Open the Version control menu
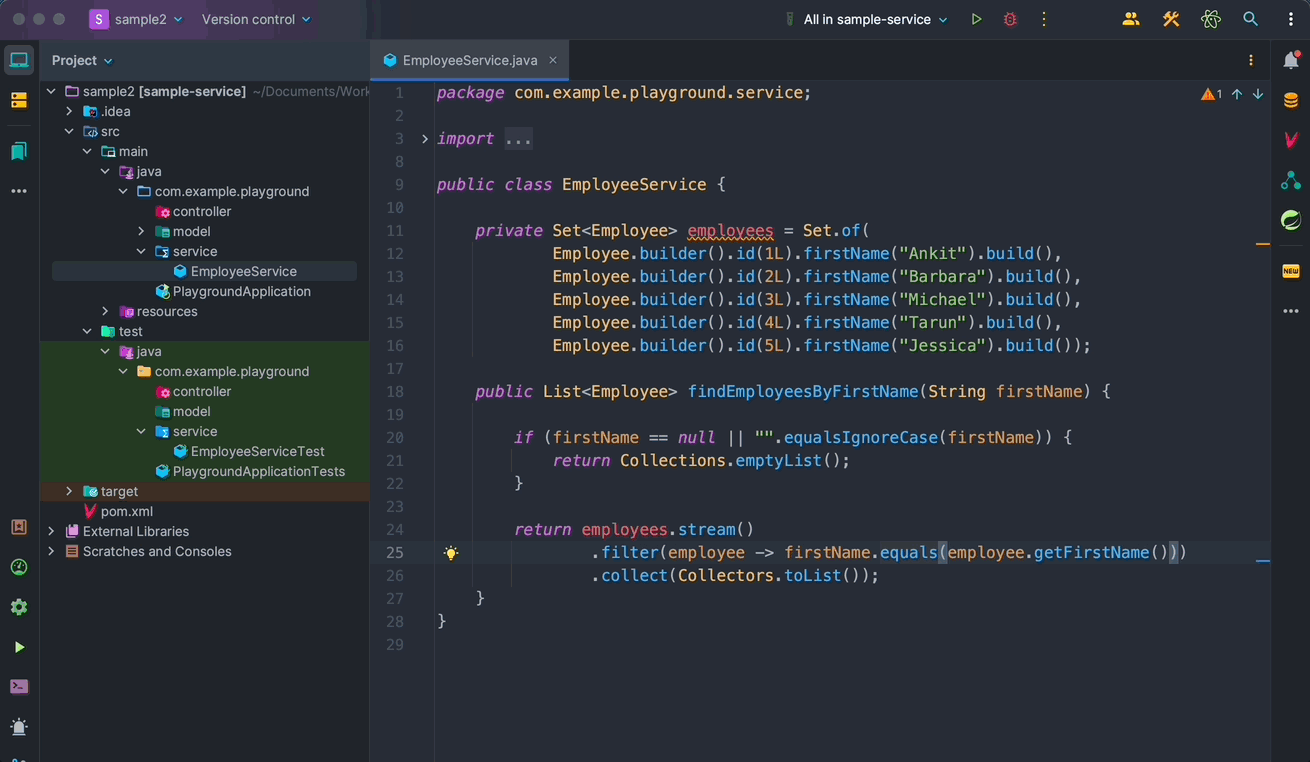This screenshot has height=762, width=1310. 256,19
